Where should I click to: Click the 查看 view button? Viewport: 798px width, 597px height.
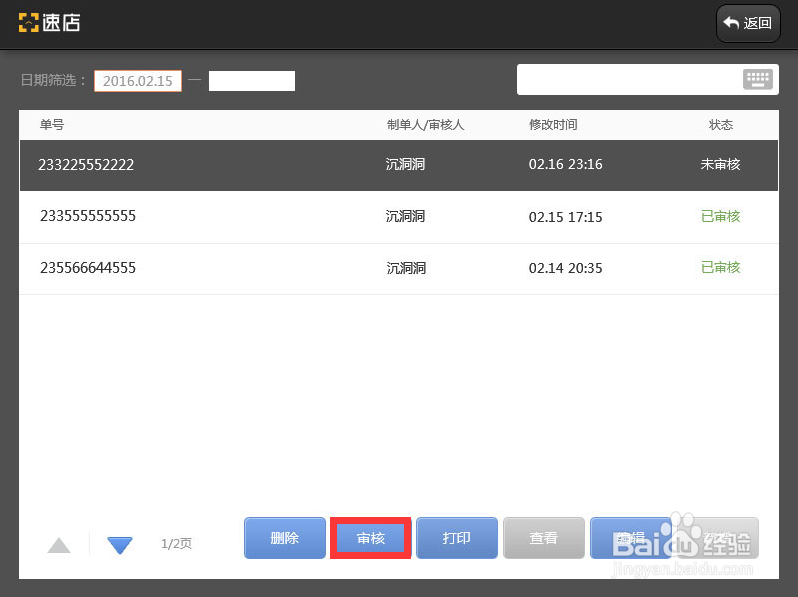pos(544,538)
